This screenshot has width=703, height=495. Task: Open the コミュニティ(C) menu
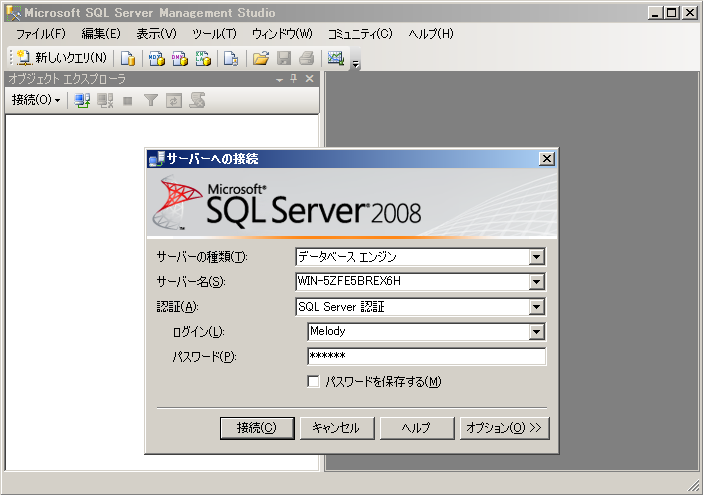click(x=360, y=34)
